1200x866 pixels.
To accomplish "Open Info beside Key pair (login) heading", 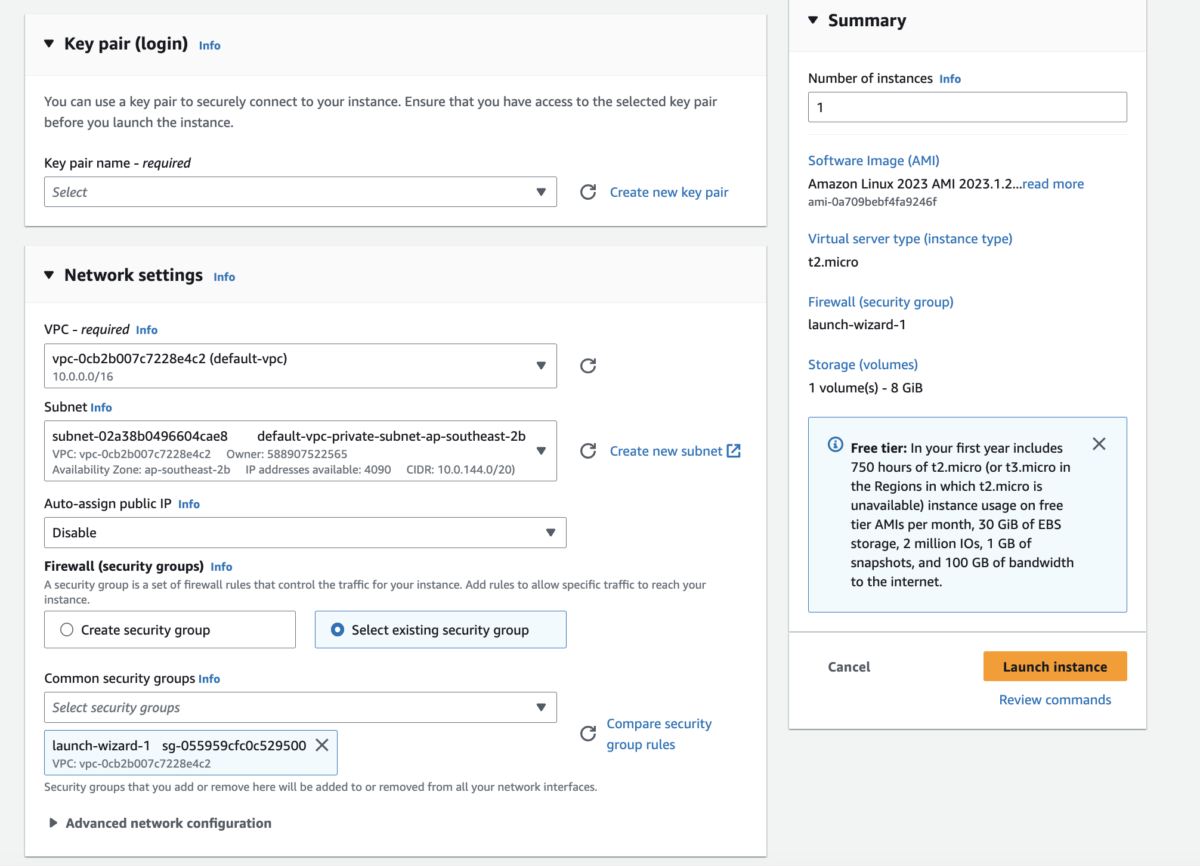I will [209, 45].
